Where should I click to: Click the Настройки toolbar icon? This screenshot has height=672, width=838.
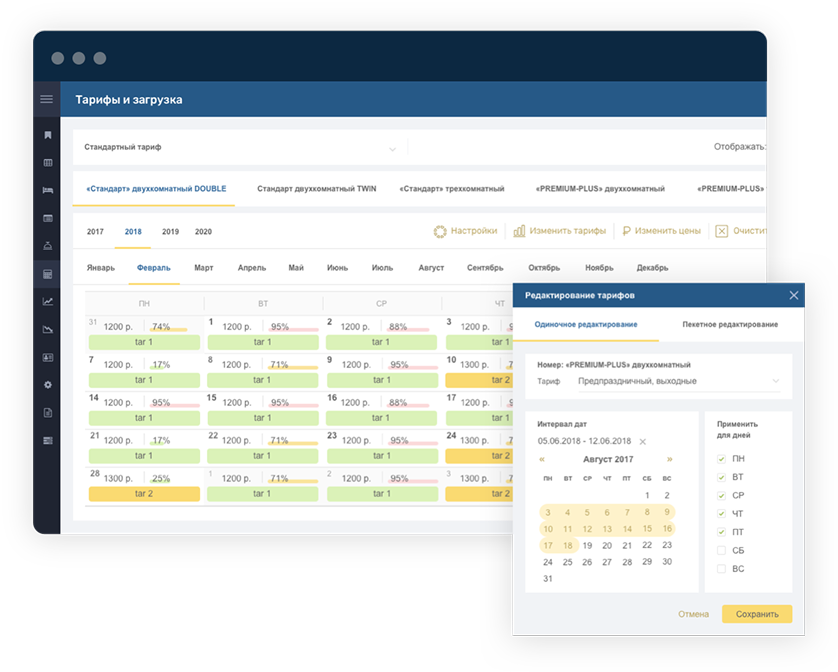(440, 231)
